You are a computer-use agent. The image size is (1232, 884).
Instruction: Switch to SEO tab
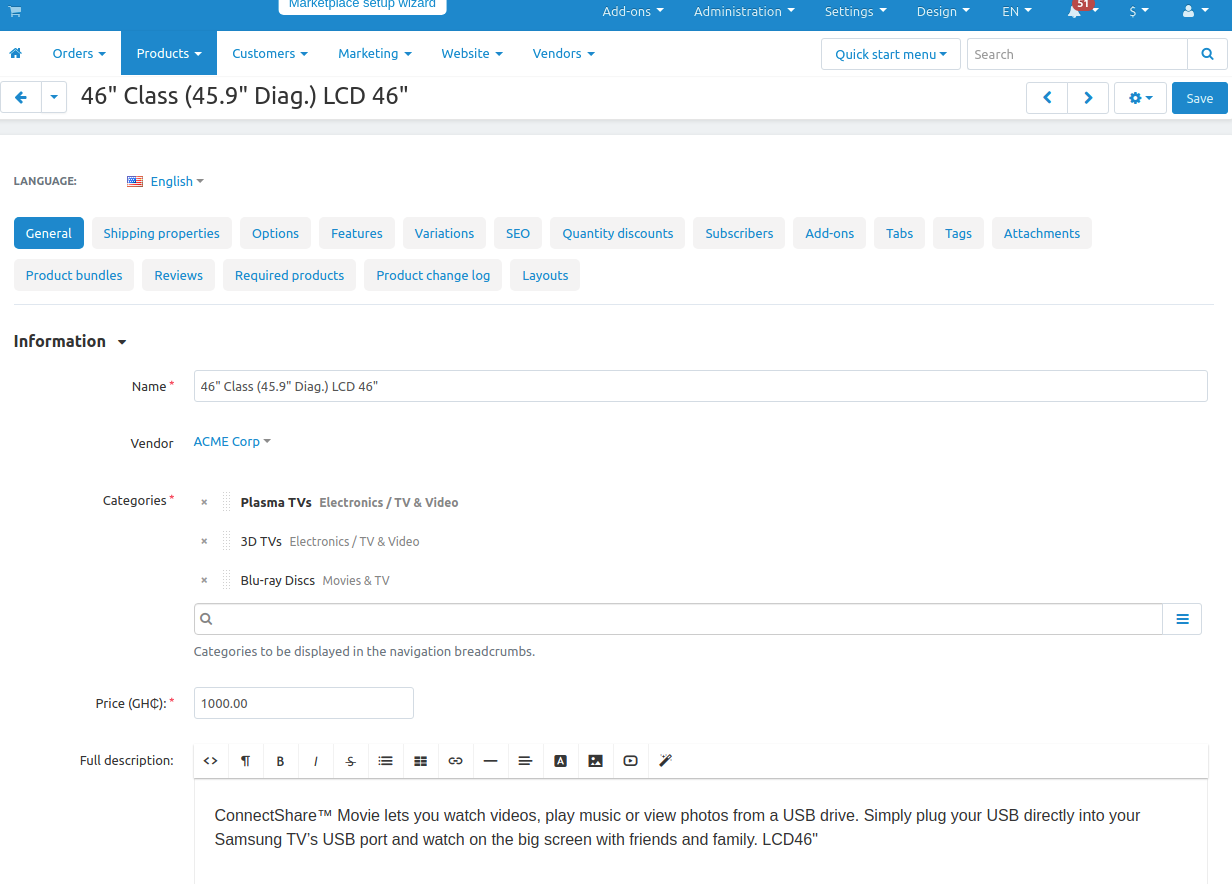click(518, 233)
